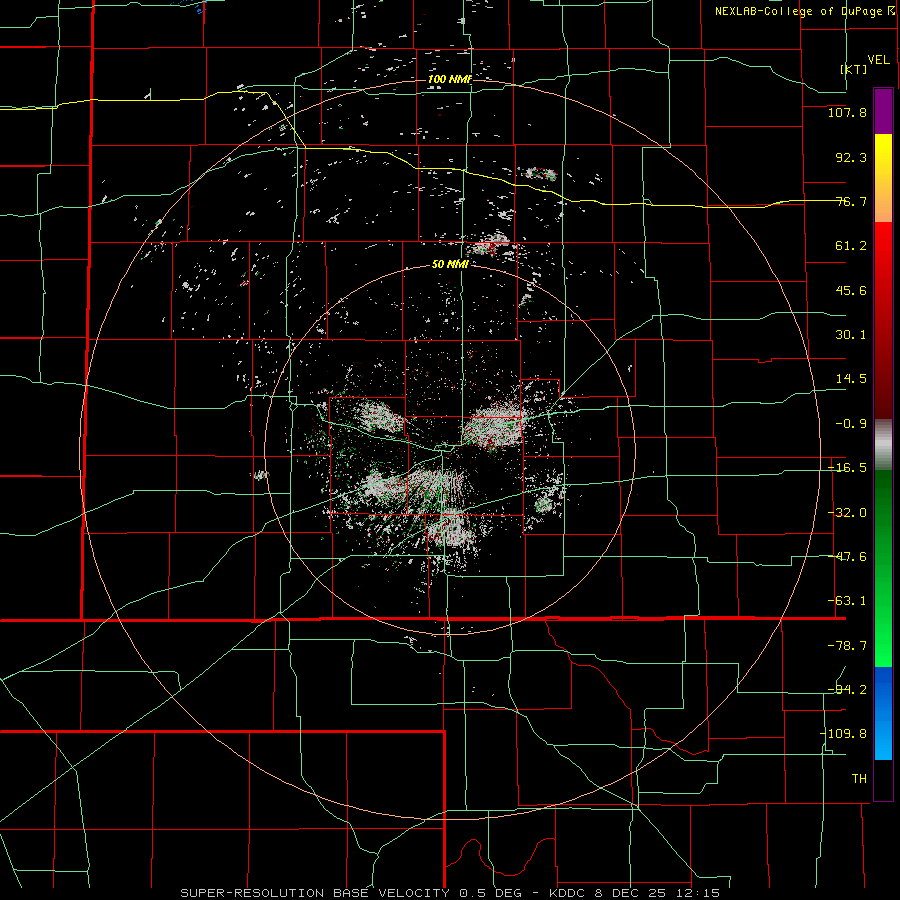This screenshot has height=900, width=900.
Task: Click the blue segment of the color bar
Action: pyautogui.click(x=883, y=713)
